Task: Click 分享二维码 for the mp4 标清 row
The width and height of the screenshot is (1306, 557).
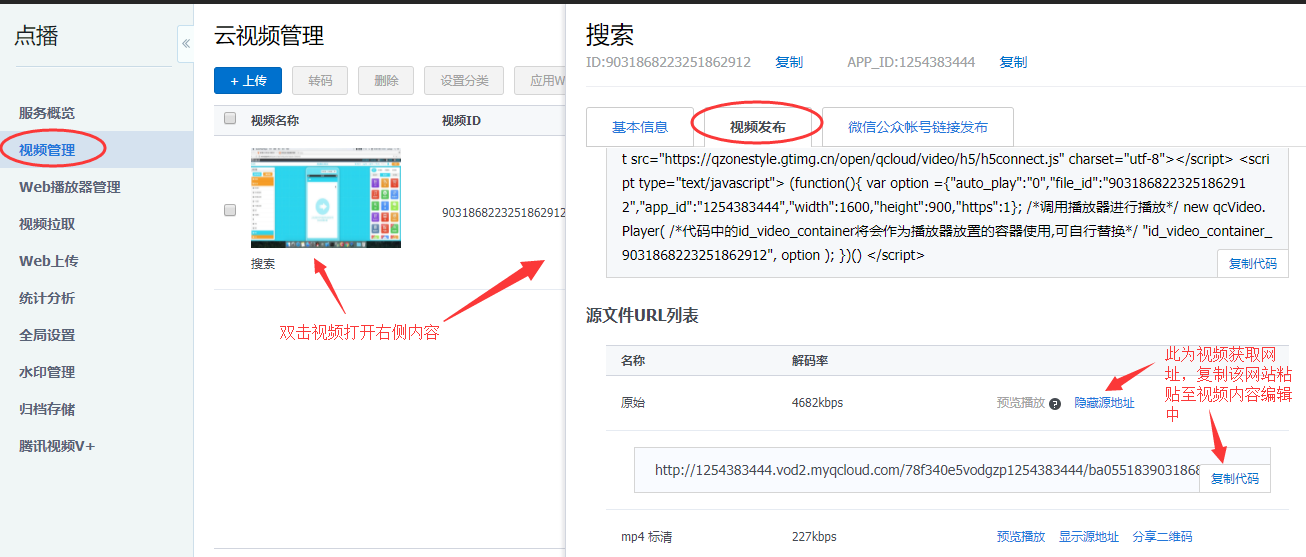Action: pos(1162,537)
